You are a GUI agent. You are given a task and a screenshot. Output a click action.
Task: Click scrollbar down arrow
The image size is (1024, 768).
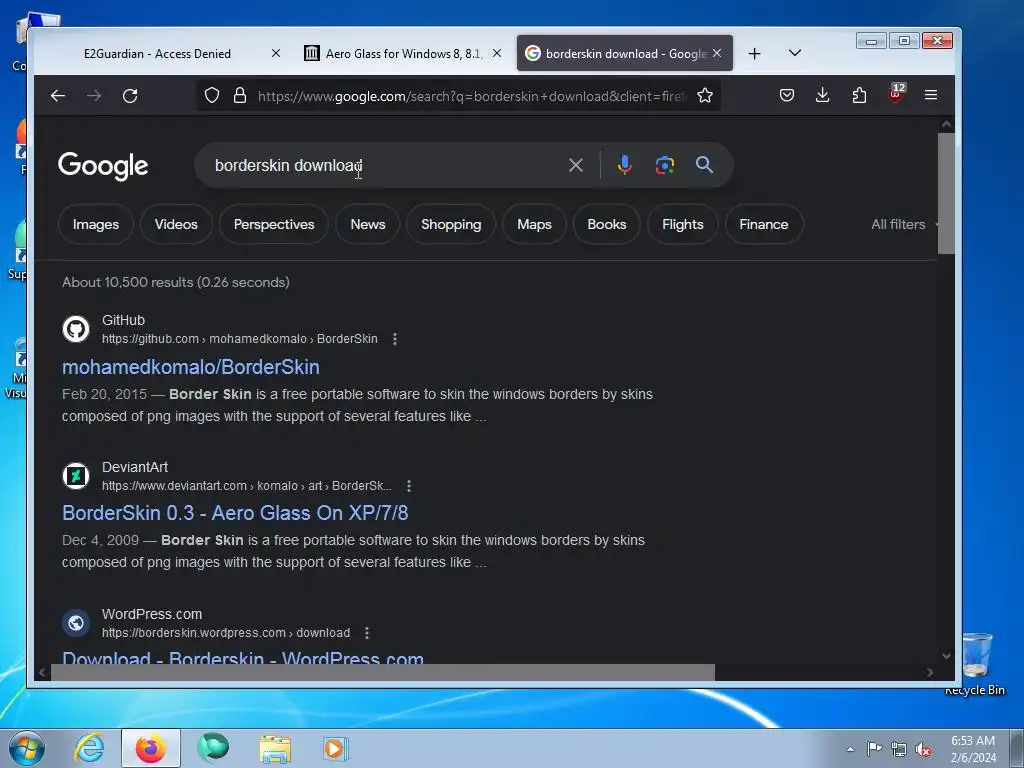[x=946, y=656]
